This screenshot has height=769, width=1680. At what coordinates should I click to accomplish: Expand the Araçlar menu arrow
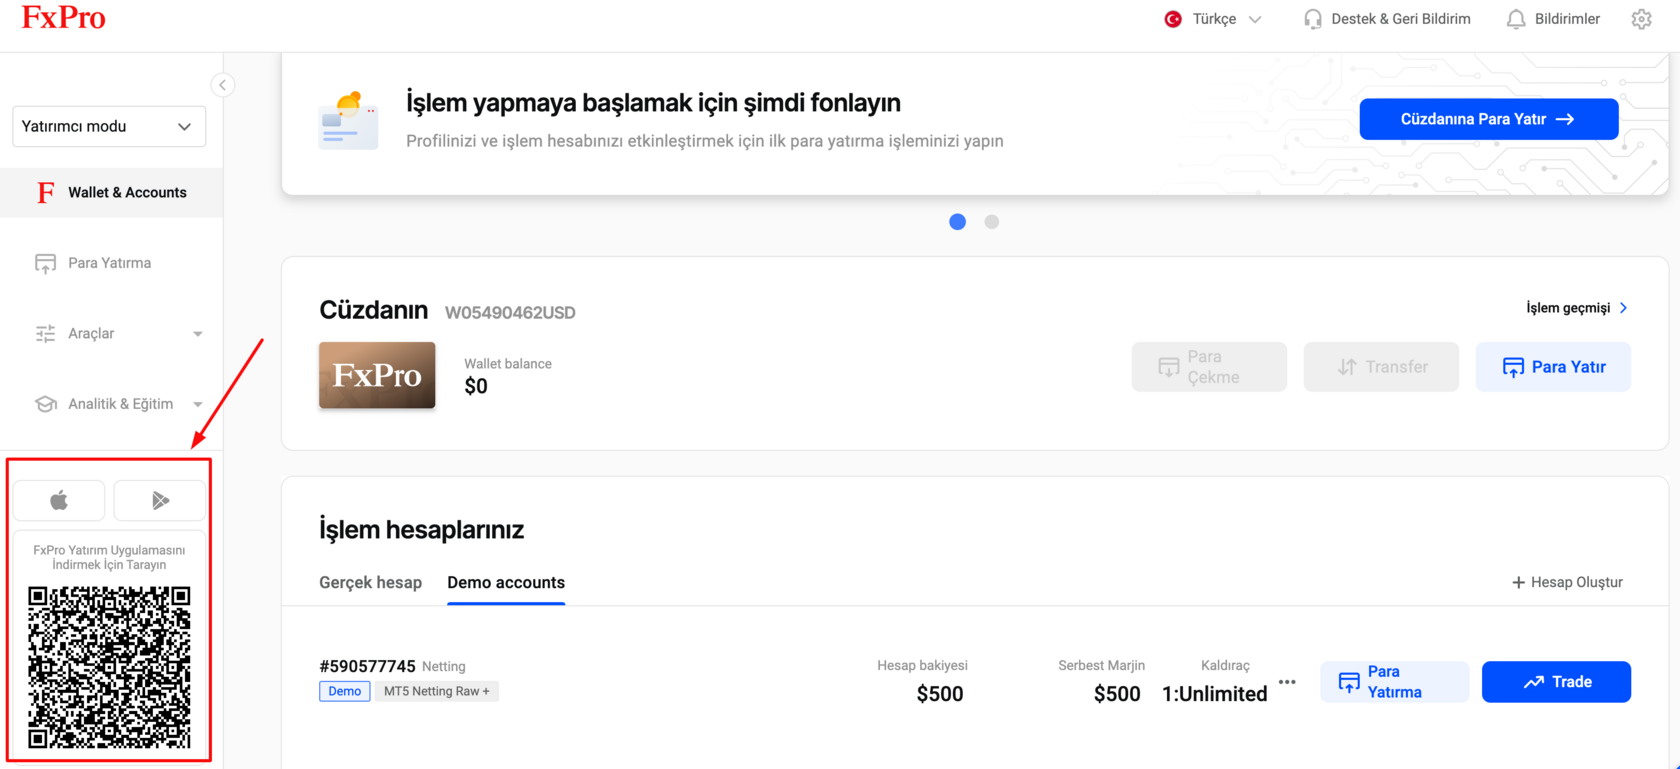point(197,334)
